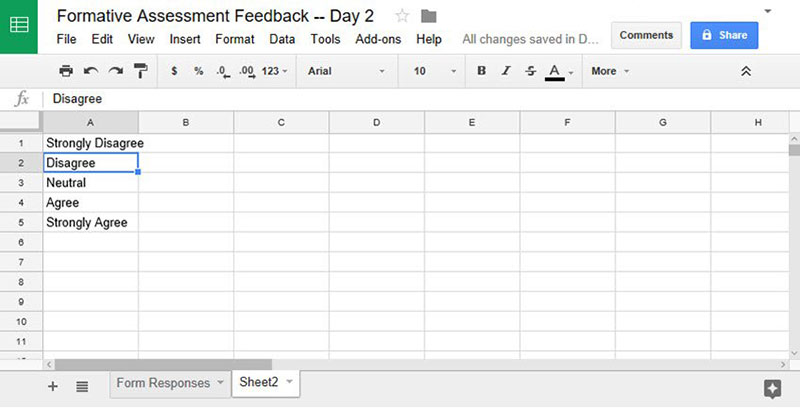Format as currency with dollar icon
Image resolution: width=800 pixels, height=408 pixels.
174,71
